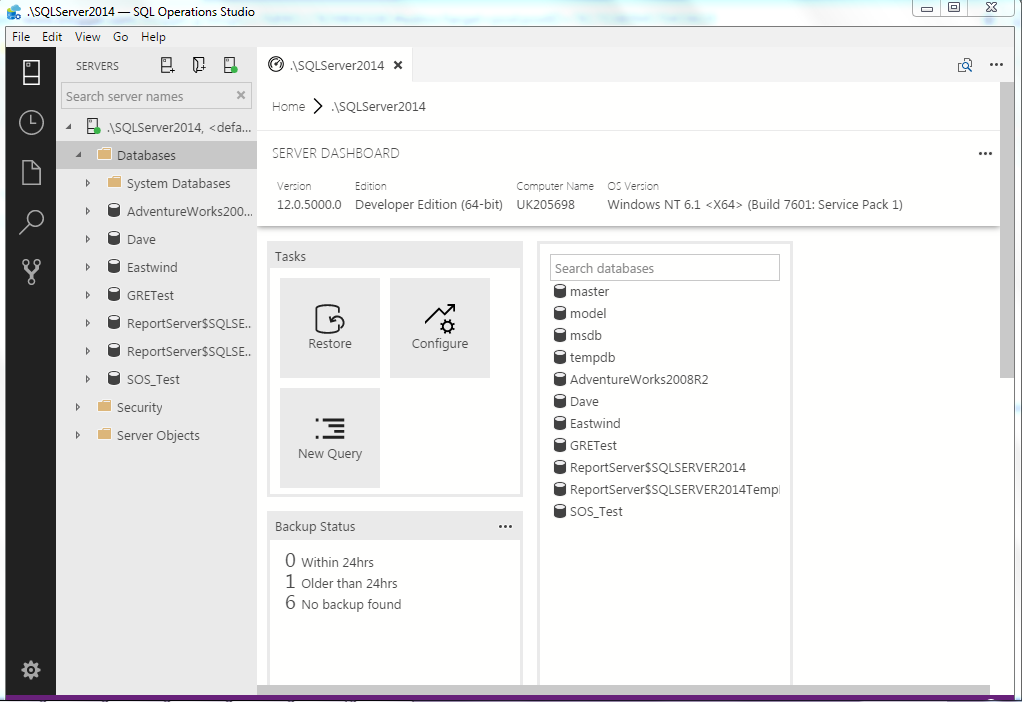The height and width of the screenshot is (702, 1022).
Task: Open the Edit menu
Action: [x=52, y=37]
